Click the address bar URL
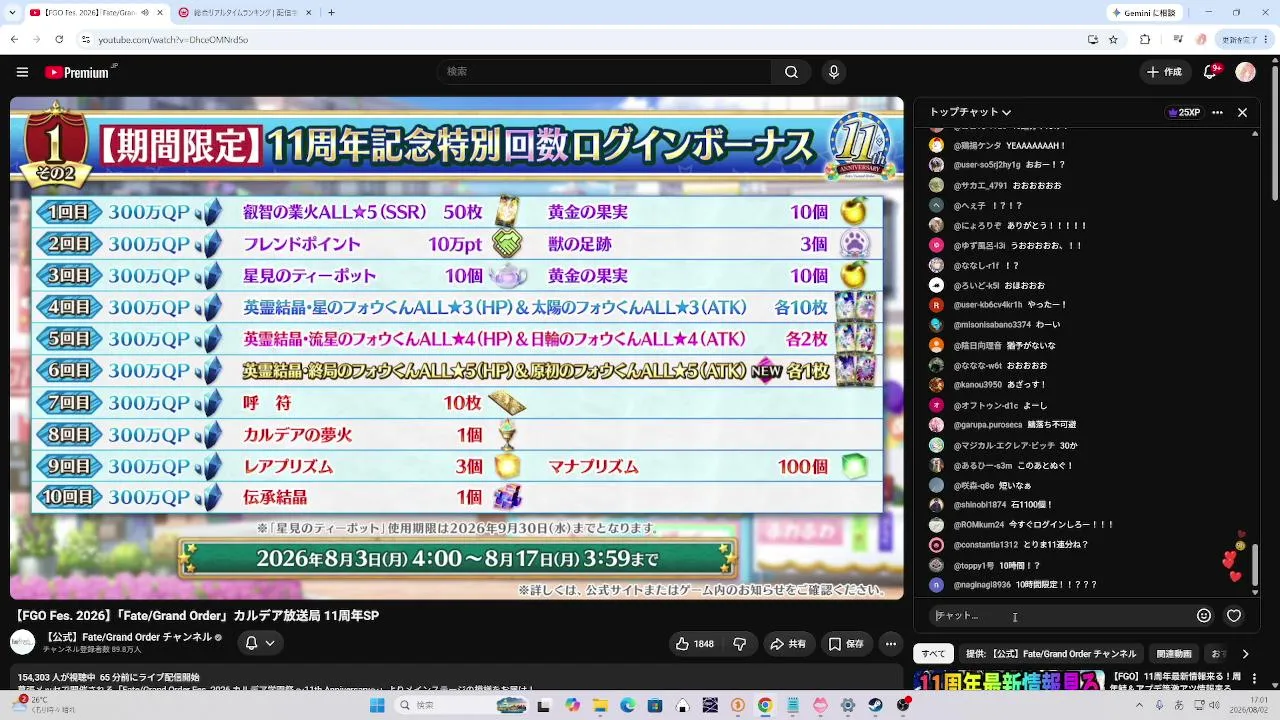Image resolution: width=1280 pixels, height=720 pixels. click(x=173, y=40)
